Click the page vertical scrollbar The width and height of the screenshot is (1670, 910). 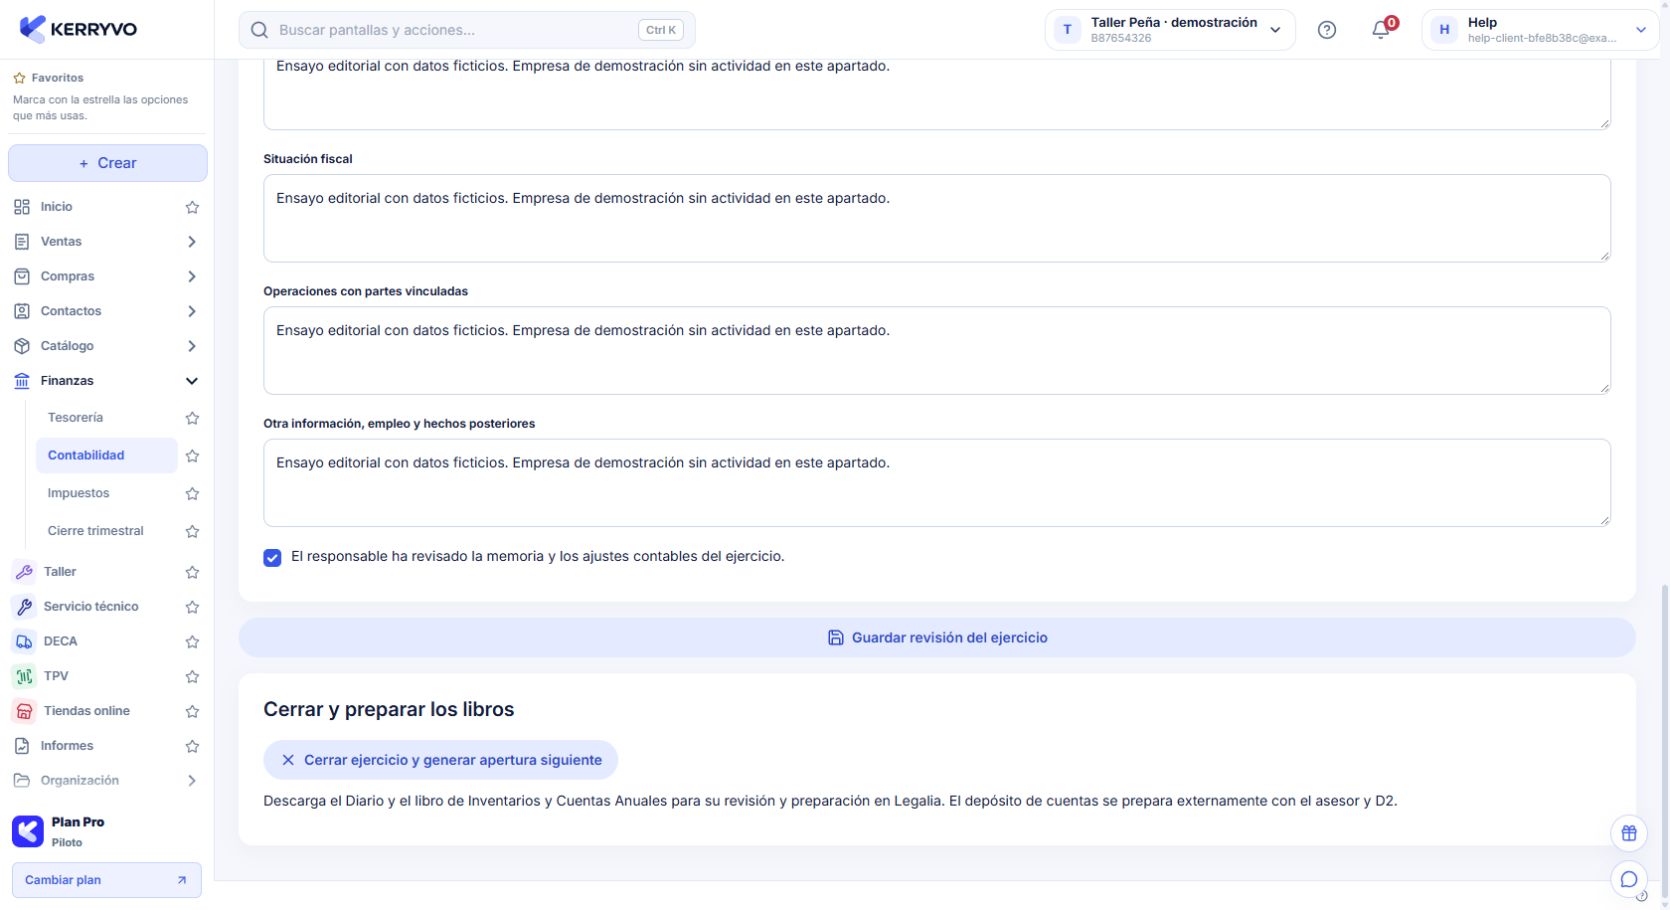(1664, 739)
